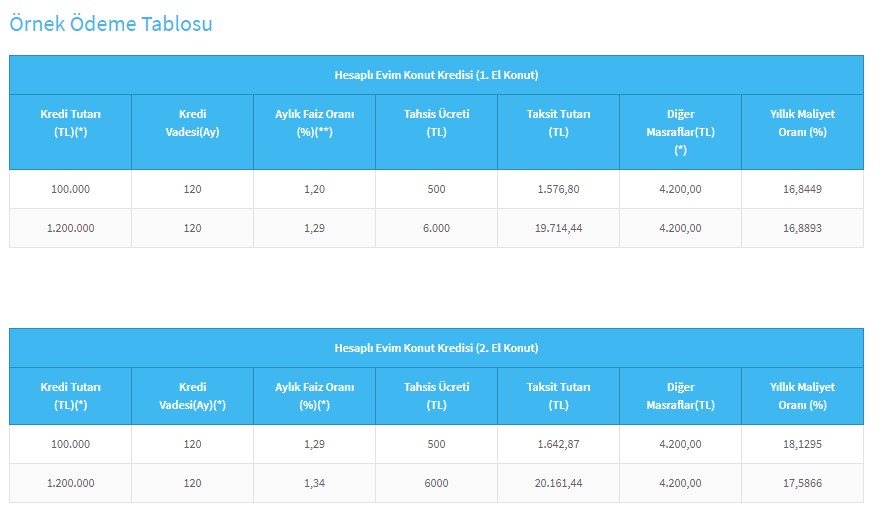Click the 16,8449 annual cost rate value
Screen dimensions: 888x526
pos(802,189)
